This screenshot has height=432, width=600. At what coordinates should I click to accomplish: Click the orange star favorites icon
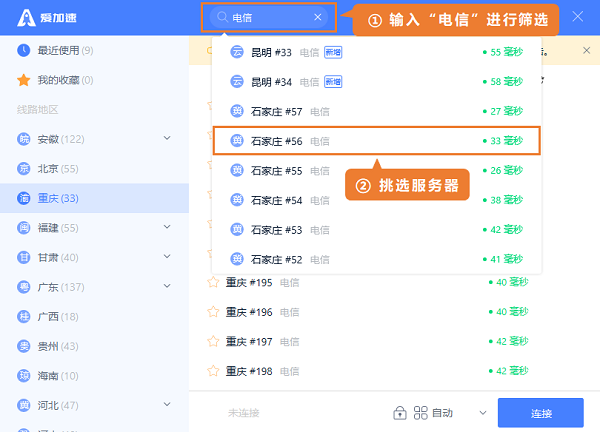[24, 80]
